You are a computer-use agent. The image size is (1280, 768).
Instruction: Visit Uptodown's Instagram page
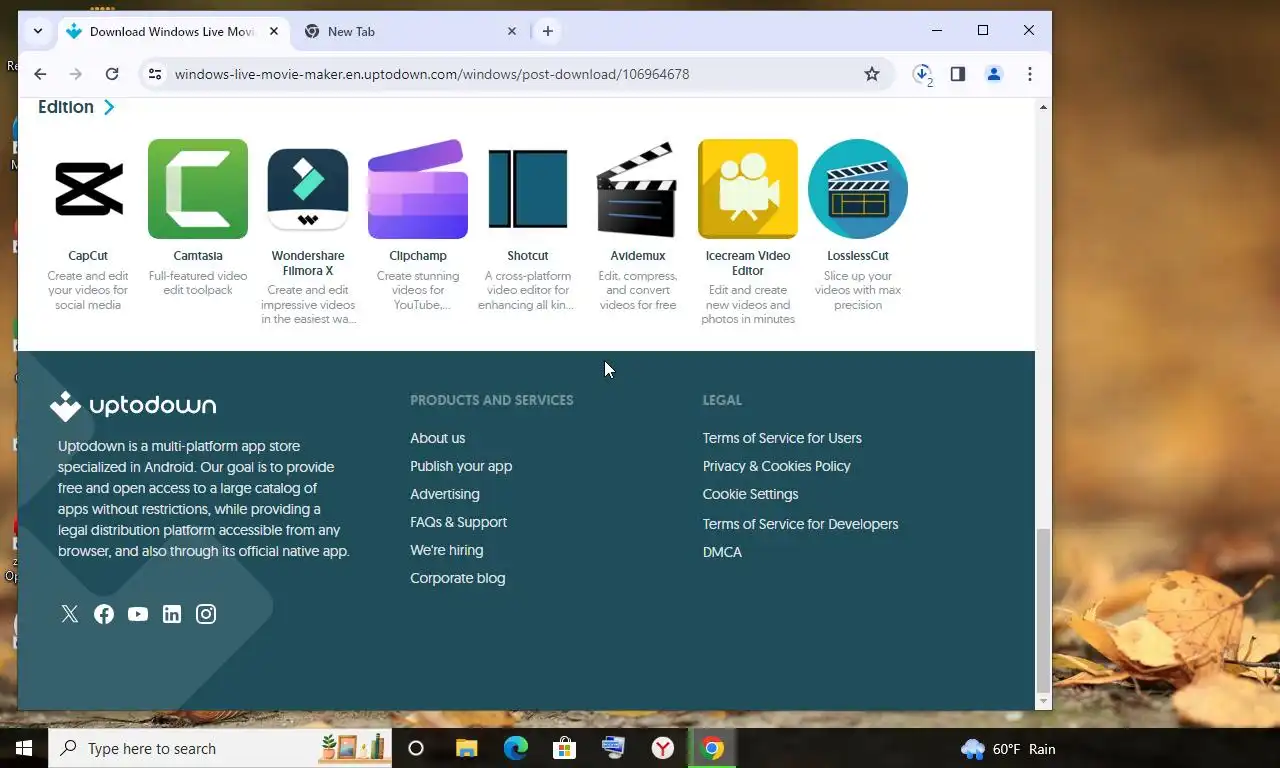206,614
